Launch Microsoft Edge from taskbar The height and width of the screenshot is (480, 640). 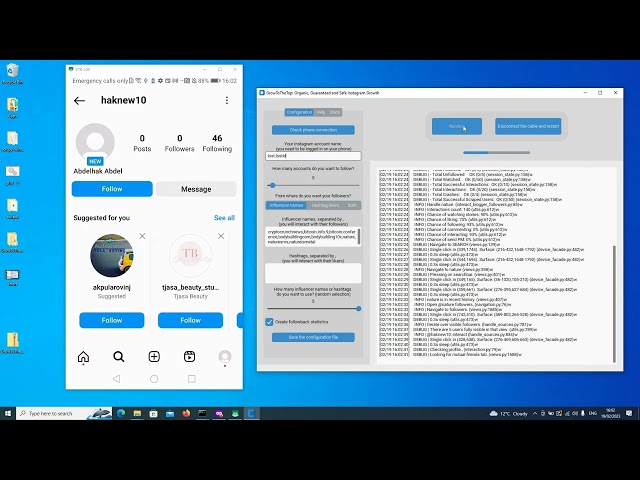point(121,413)
